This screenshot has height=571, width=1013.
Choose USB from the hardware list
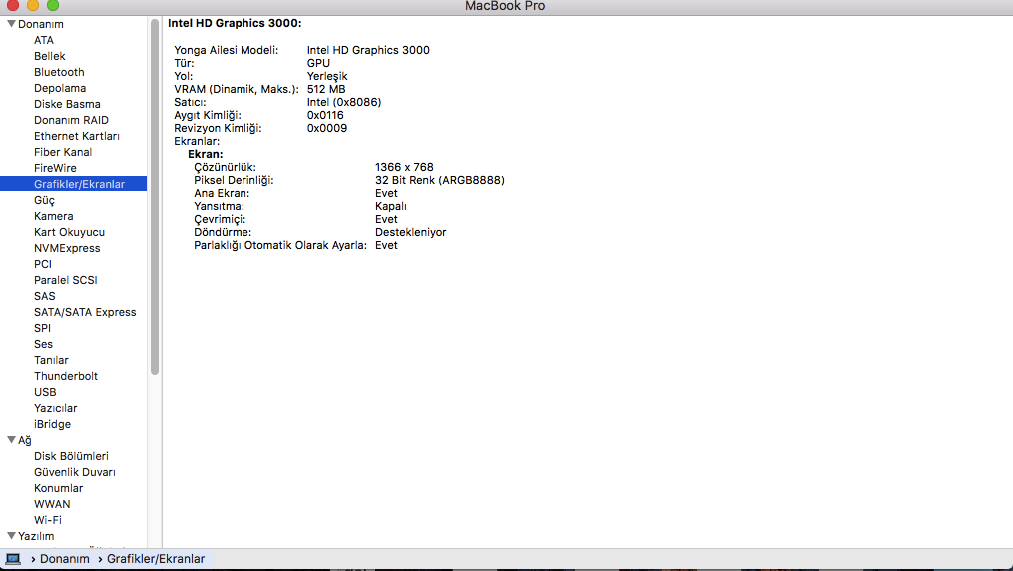45,392
